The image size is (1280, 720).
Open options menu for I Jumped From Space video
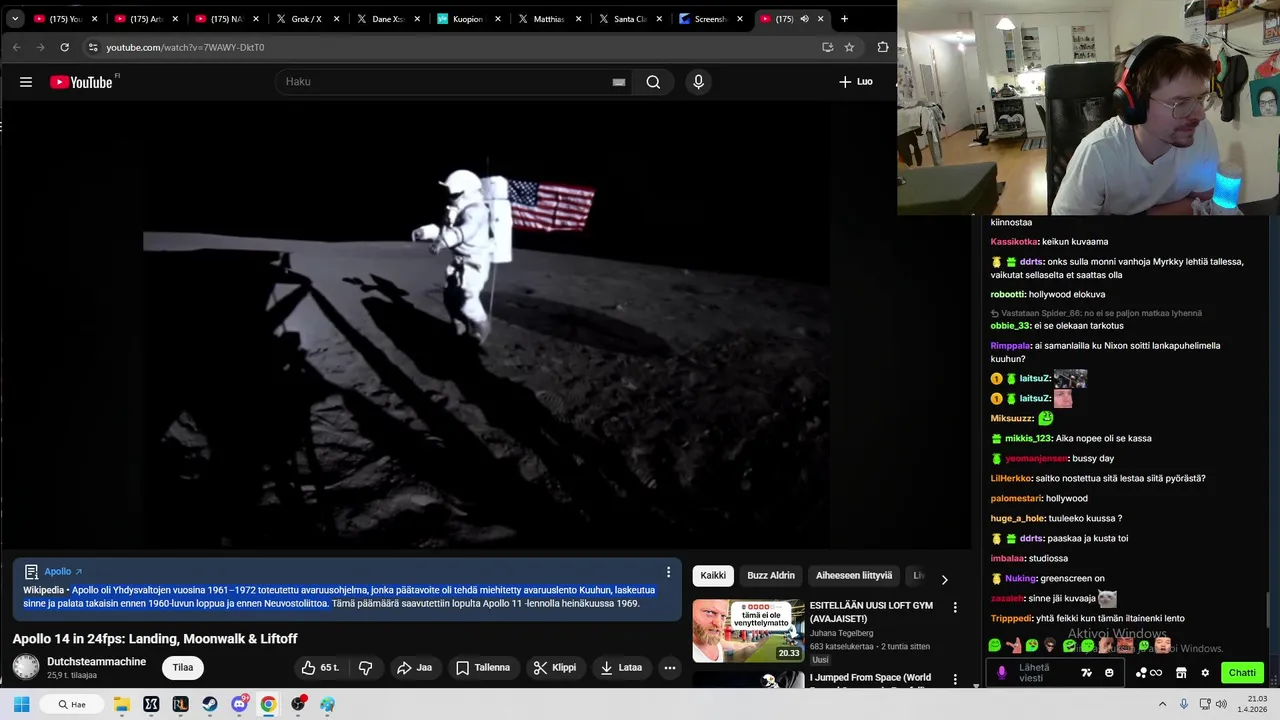(955, 680)
